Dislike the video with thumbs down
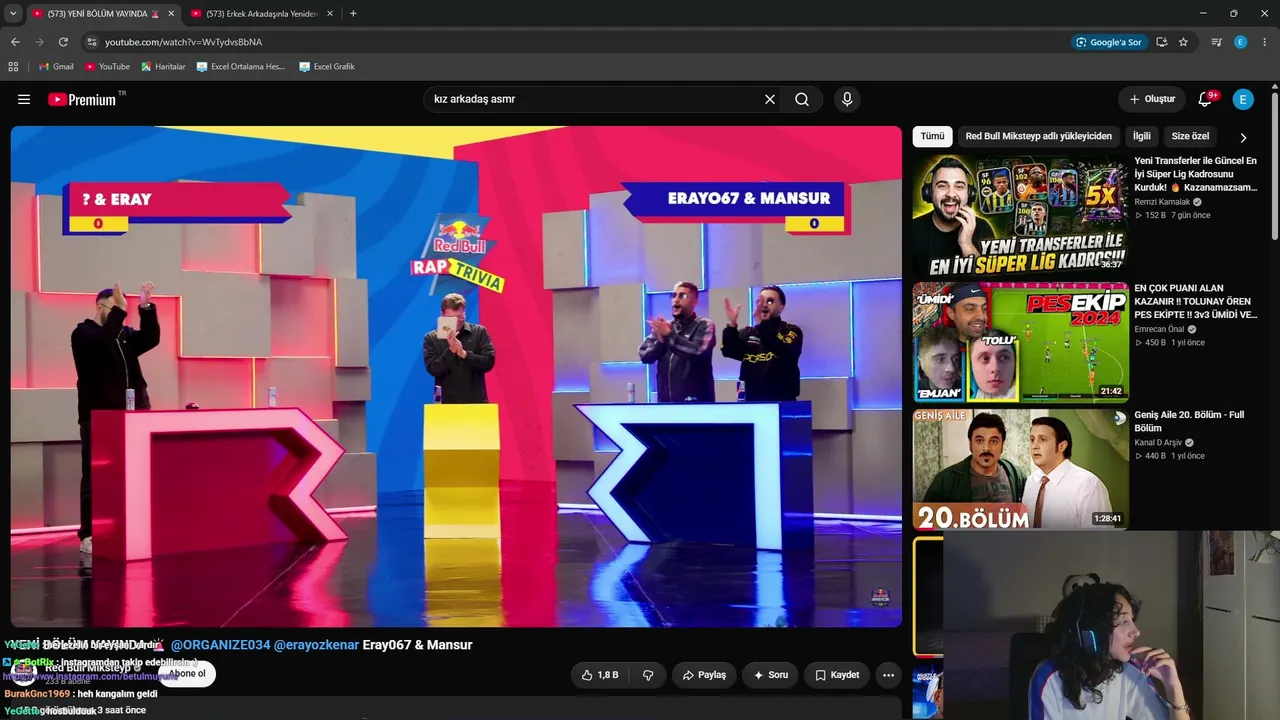1280x720 pixels. 648,675
